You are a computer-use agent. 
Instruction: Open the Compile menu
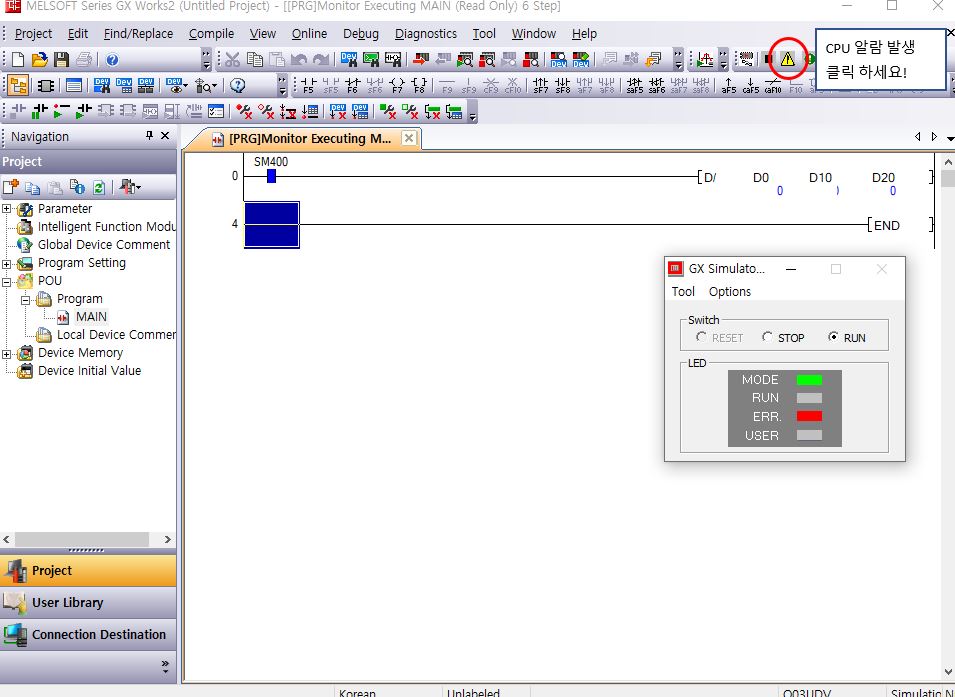[211, 34]
